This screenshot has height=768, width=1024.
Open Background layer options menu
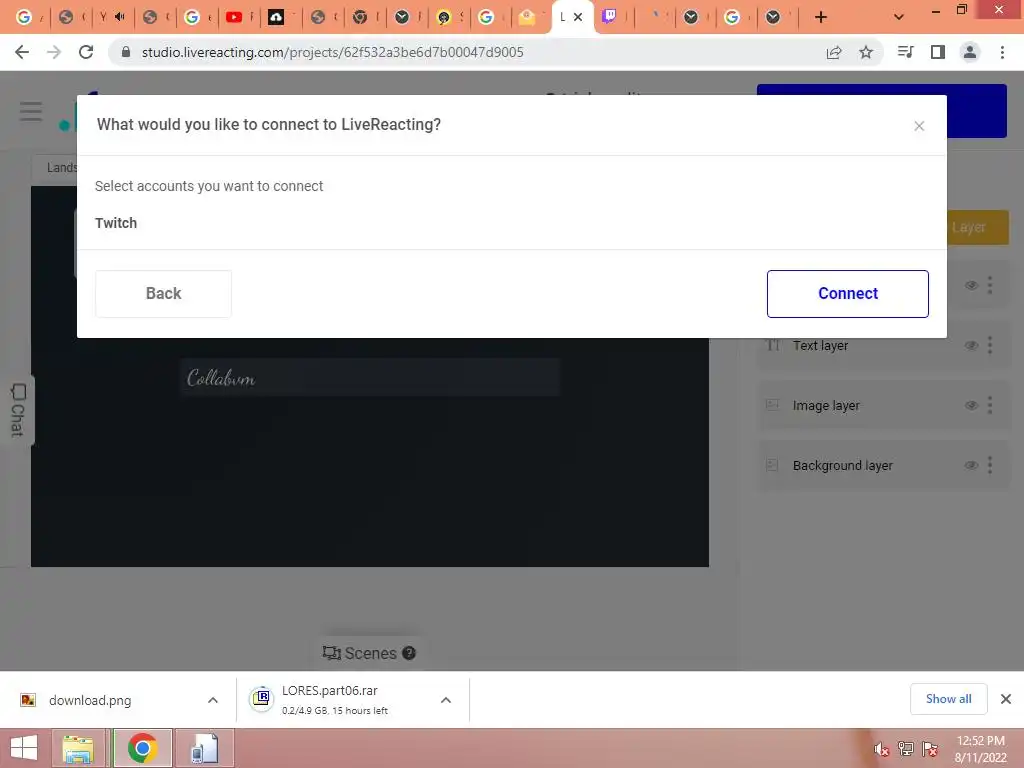[990, 466]
